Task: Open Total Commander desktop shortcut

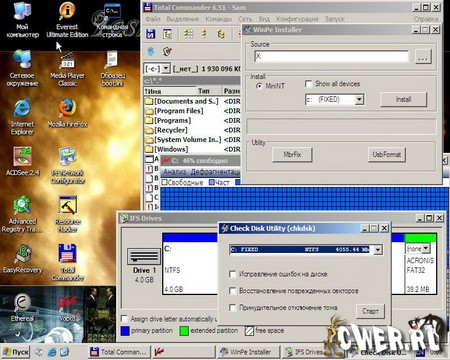Action: [68, 263]
